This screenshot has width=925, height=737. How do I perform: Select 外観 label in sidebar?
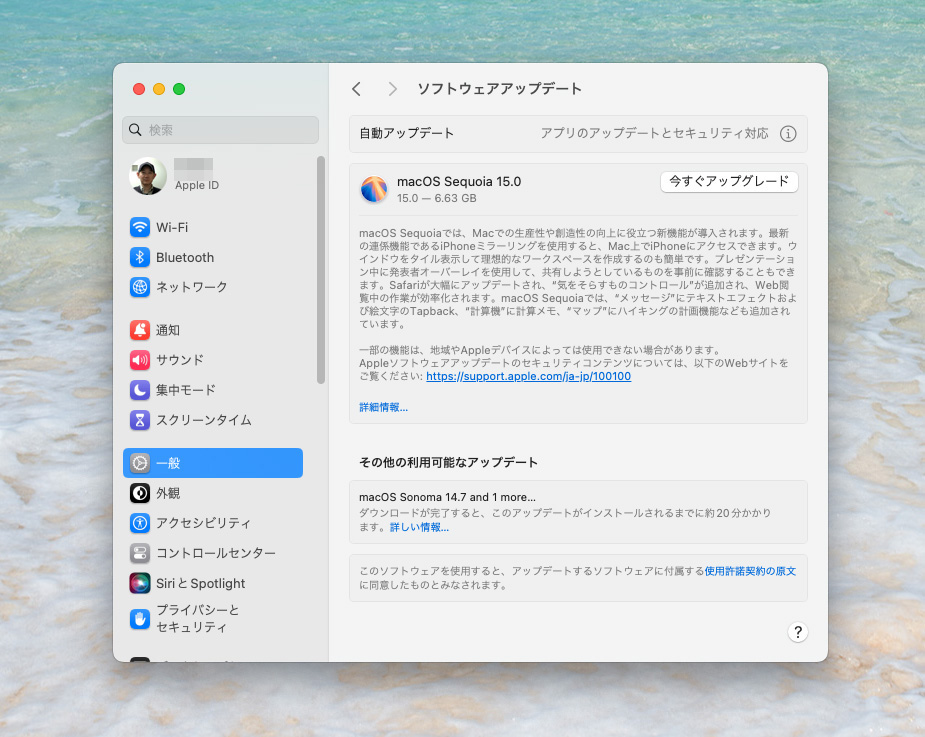pyautogui.click(x=168, y=493)
